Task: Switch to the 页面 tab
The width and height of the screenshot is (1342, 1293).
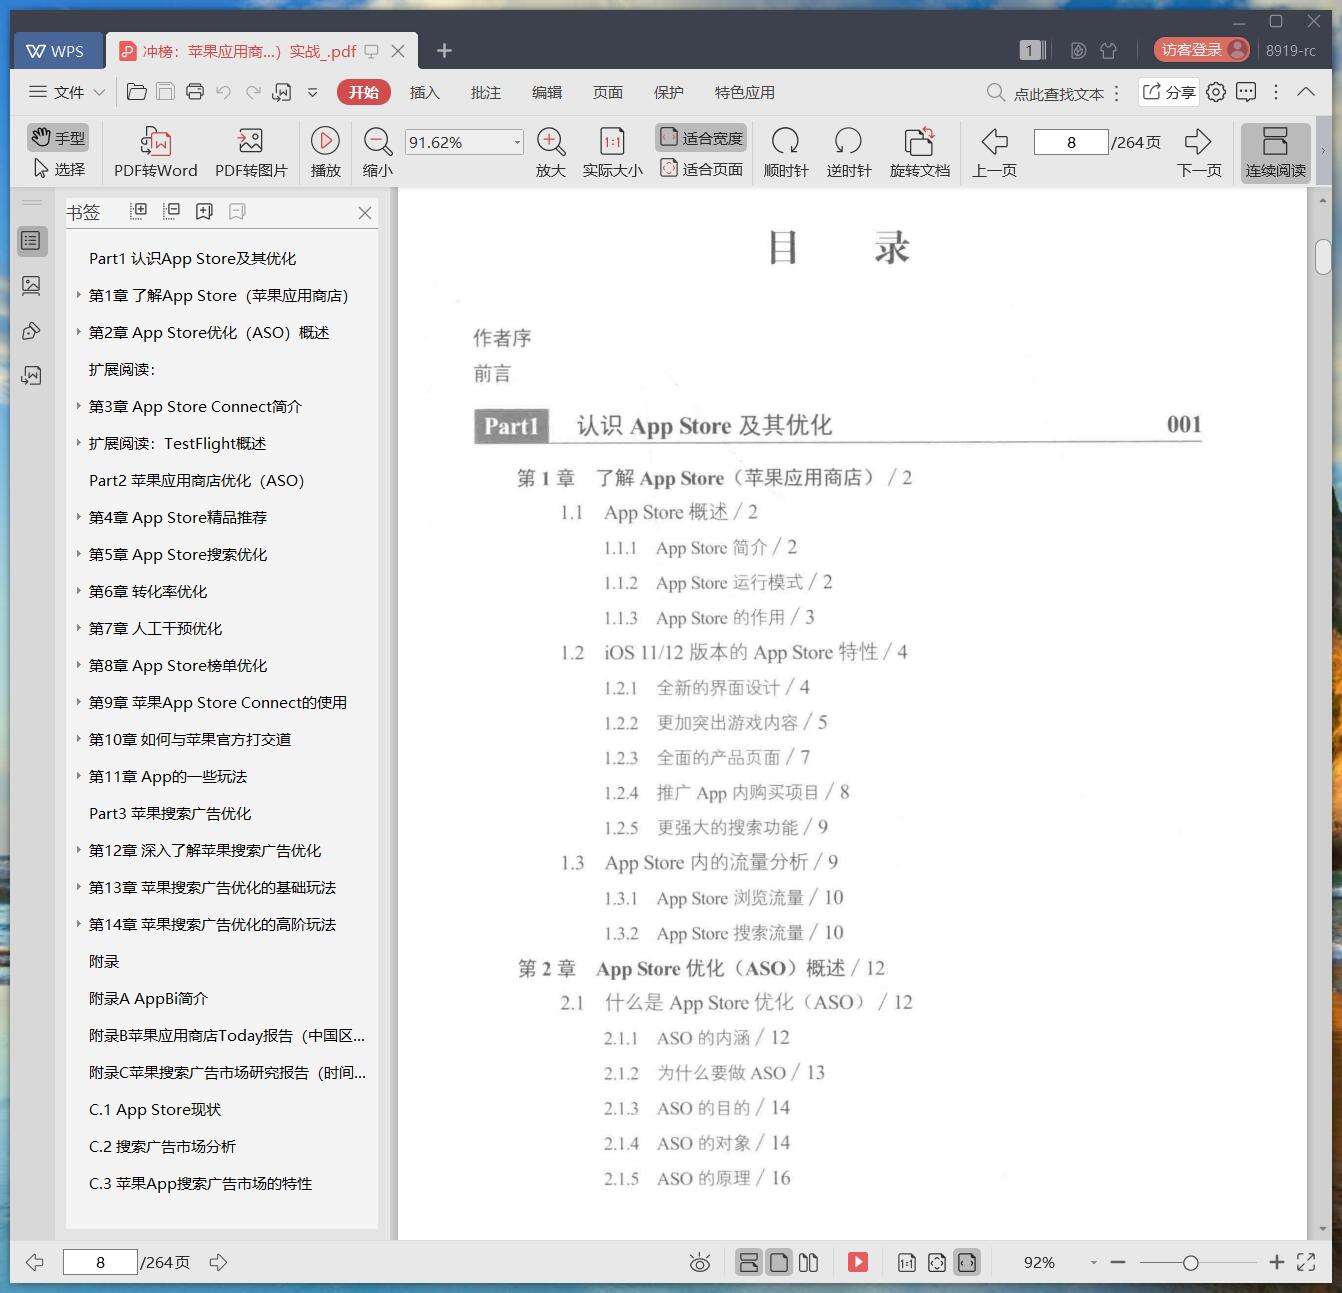Action: [607, 92]
